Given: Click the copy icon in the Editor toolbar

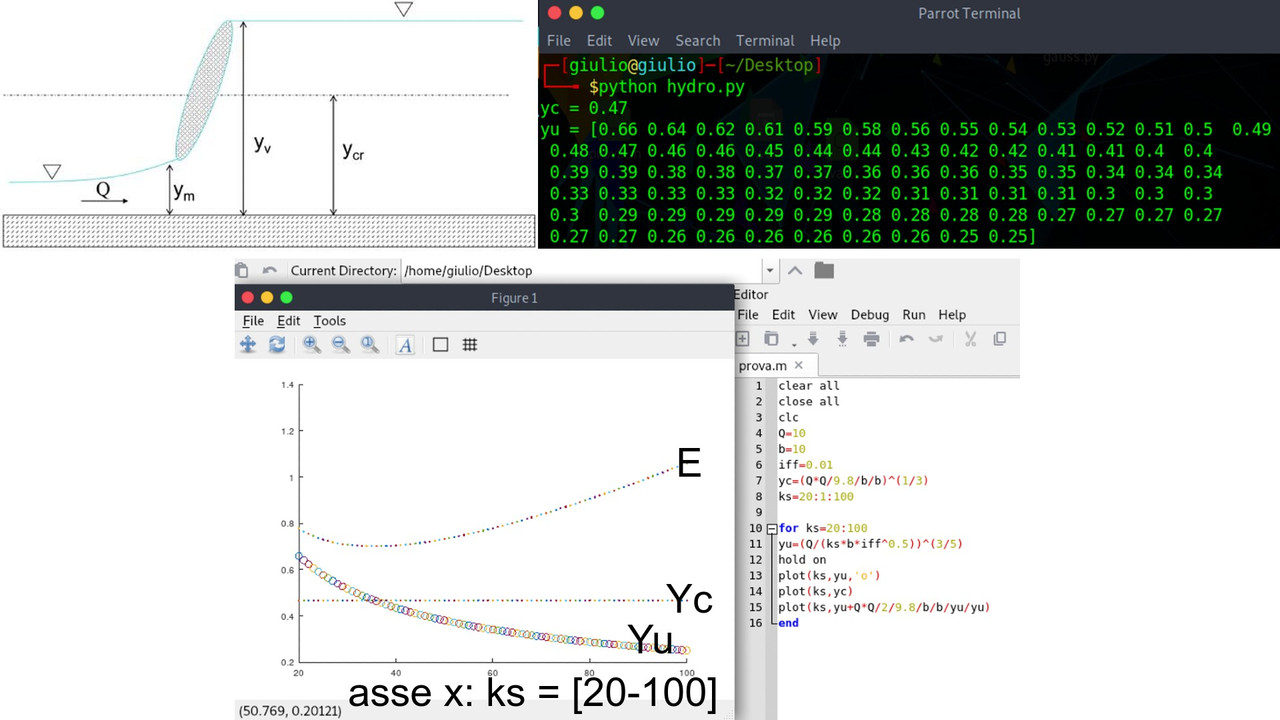Looking at the screenshot, I should point(999,339).
